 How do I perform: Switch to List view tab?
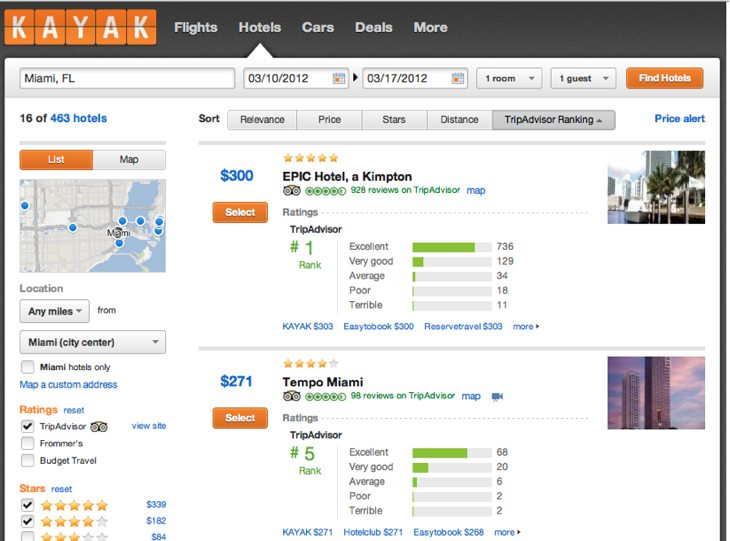click(x=56, y=160)
